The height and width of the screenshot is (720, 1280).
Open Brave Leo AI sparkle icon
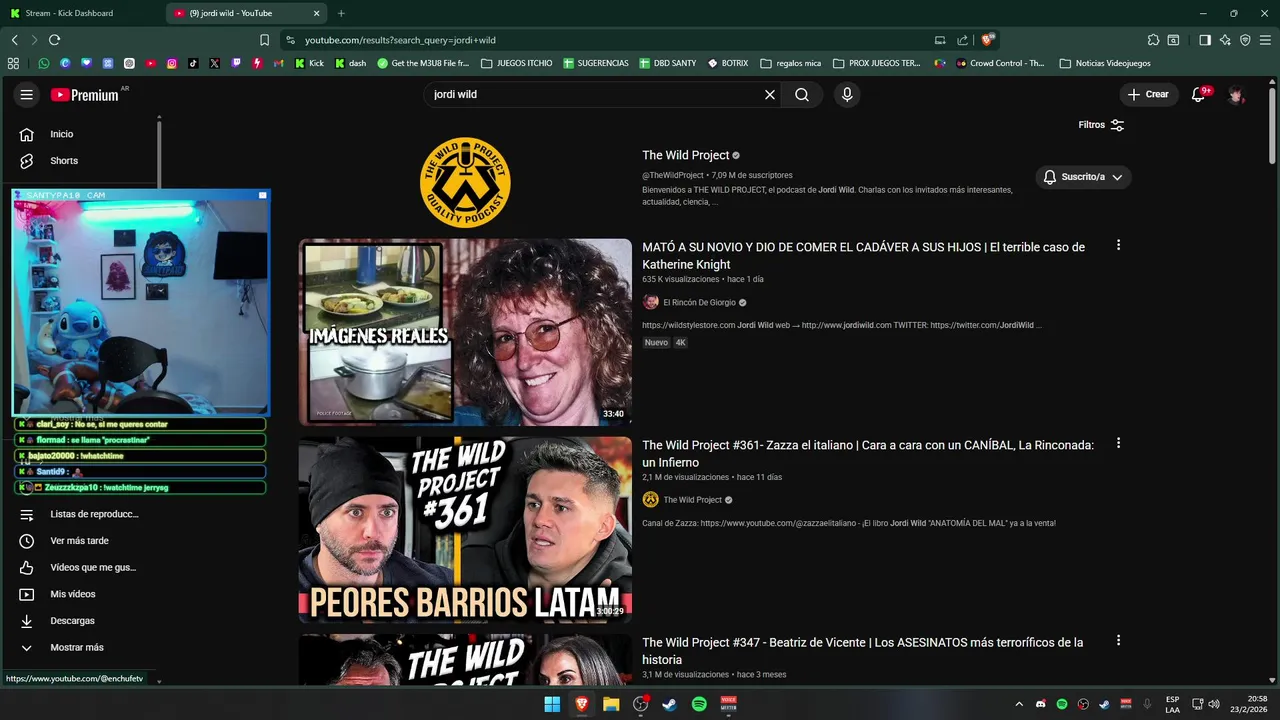coord(1225,40)
